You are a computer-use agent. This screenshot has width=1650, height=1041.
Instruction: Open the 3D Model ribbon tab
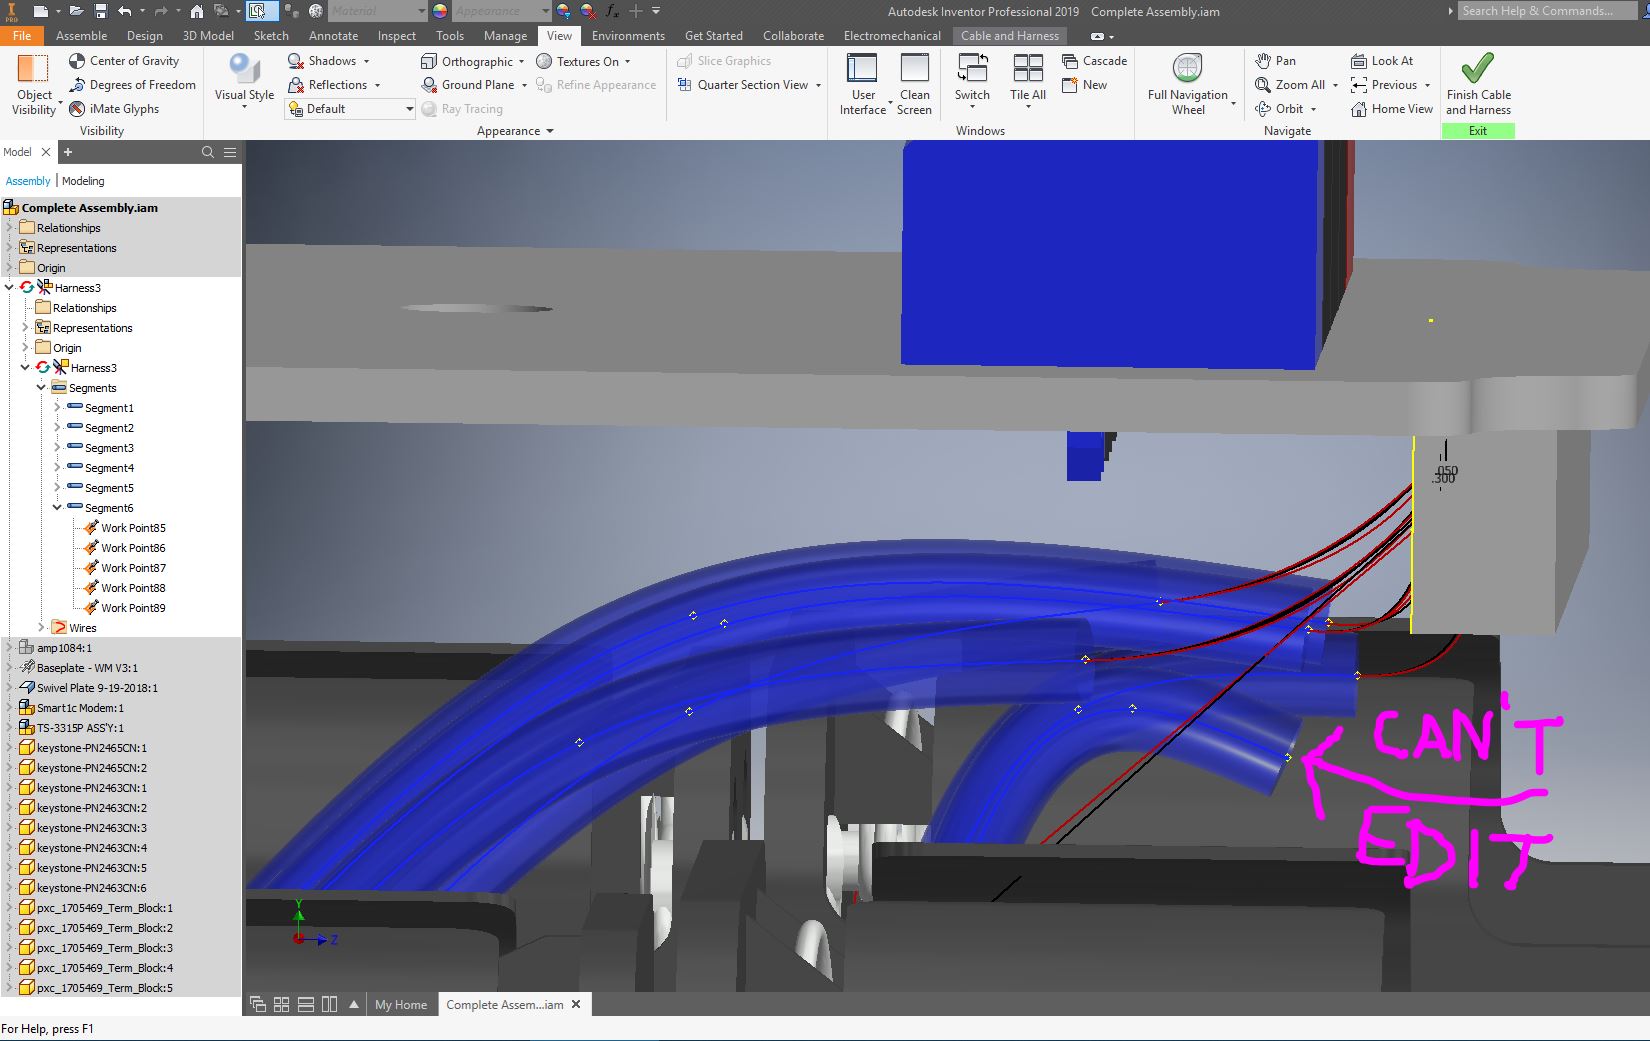[208, 36]
